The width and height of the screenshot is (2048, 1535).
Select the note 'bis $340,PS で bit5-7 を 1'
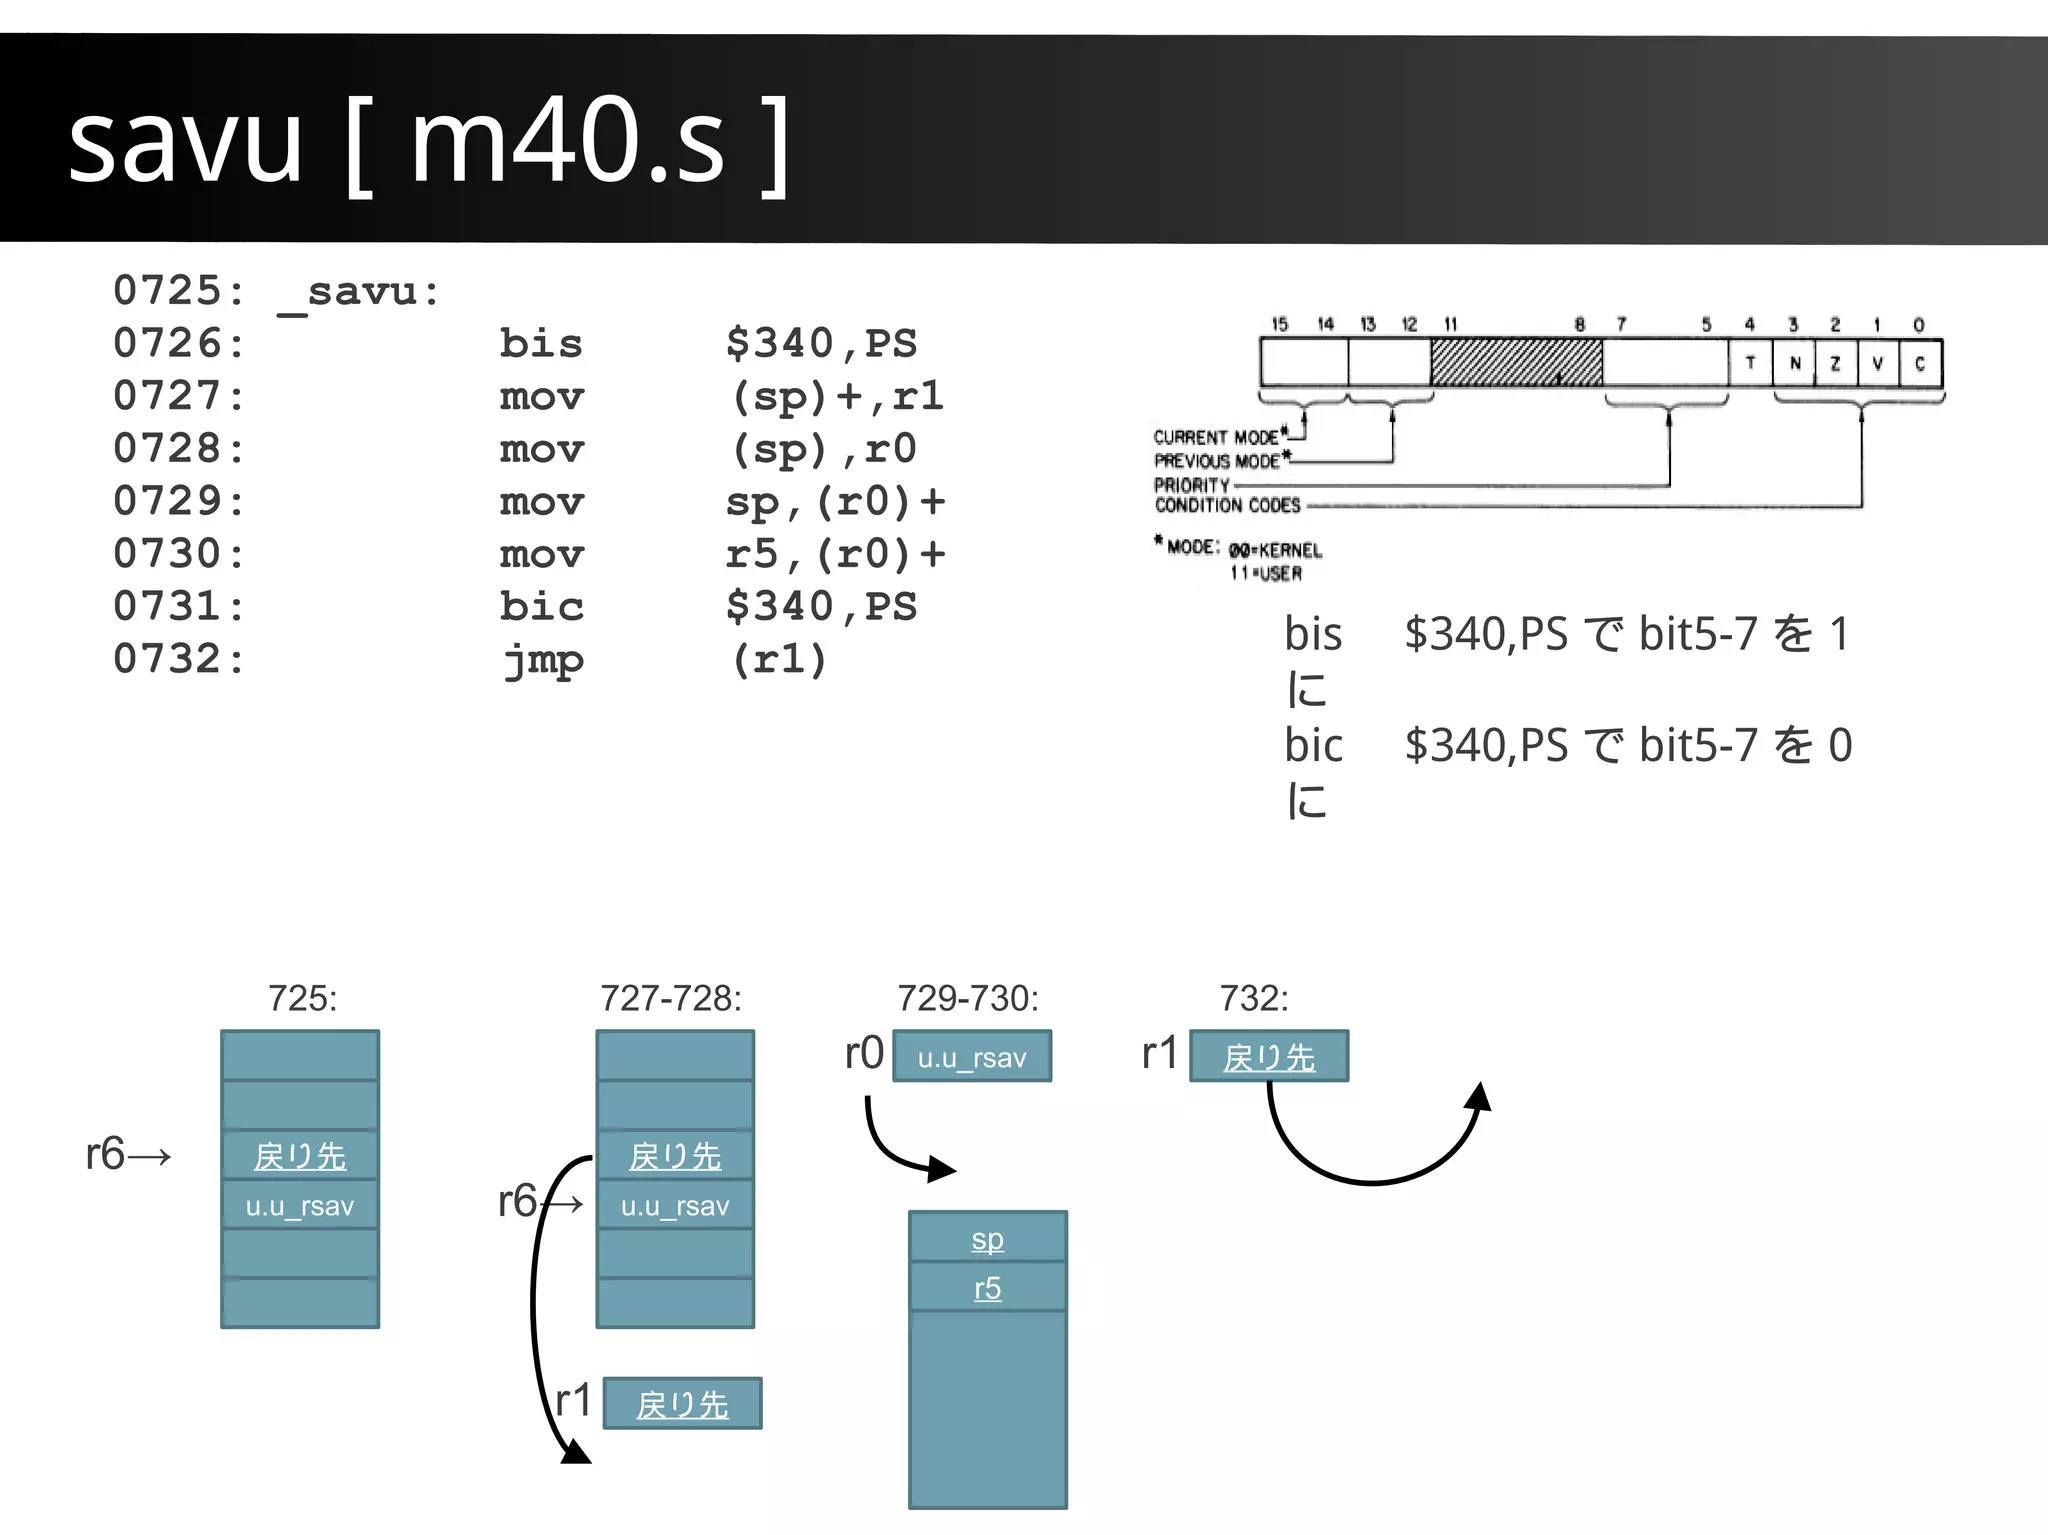[x=1568, y=634]
